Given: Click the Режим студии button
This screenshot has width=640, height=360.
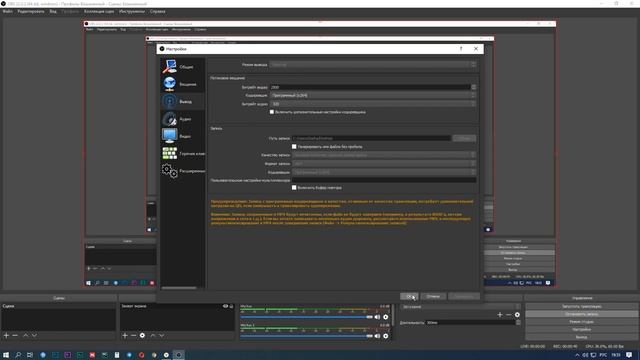Looking at the screenshot, I should (582, 322).
